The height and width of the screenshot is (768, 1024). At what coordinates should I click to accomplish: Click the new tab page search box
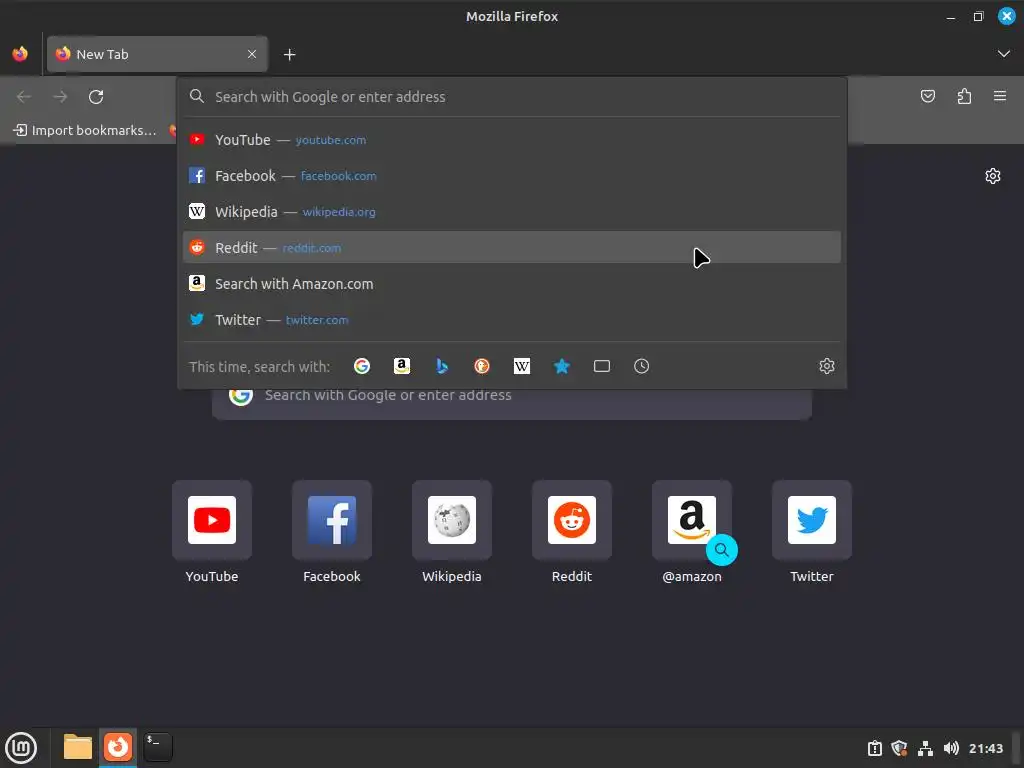(512, 401)
